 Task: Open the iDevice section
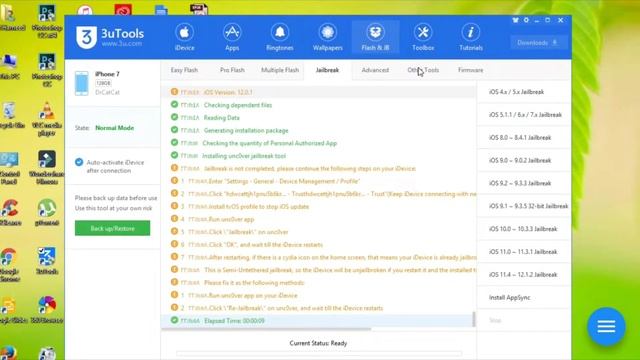coord(184,38)
